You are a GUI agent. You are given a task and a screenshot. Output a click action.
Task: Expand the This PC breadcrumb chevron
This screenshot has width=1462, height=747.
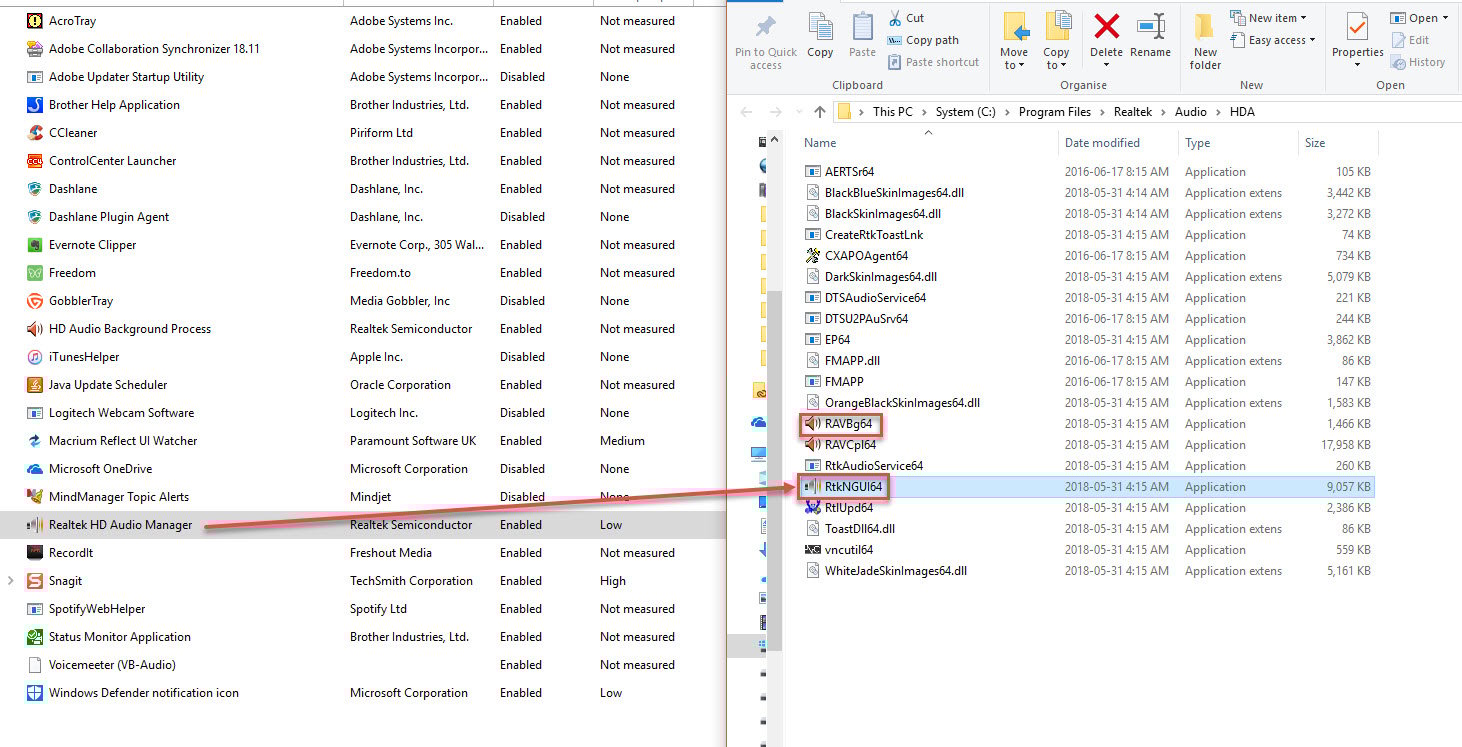coord(925,112)
